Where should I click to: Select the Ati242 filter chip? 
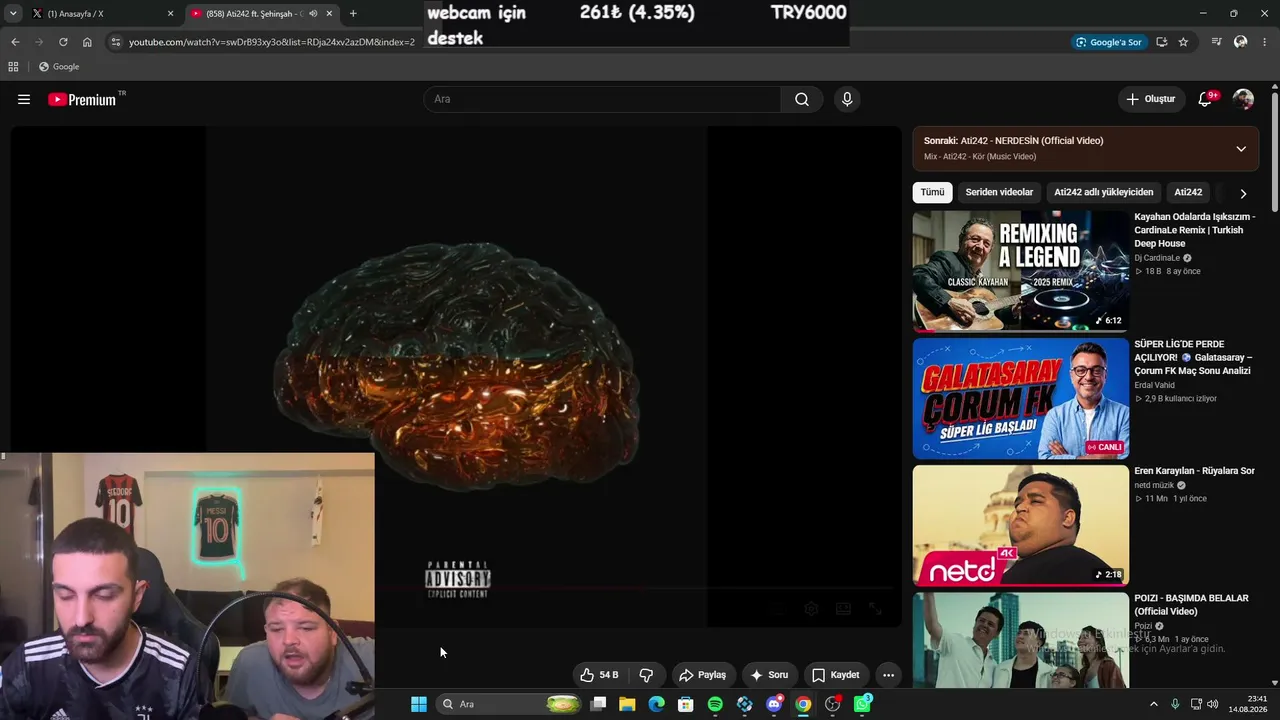(x=1188, y=192)
